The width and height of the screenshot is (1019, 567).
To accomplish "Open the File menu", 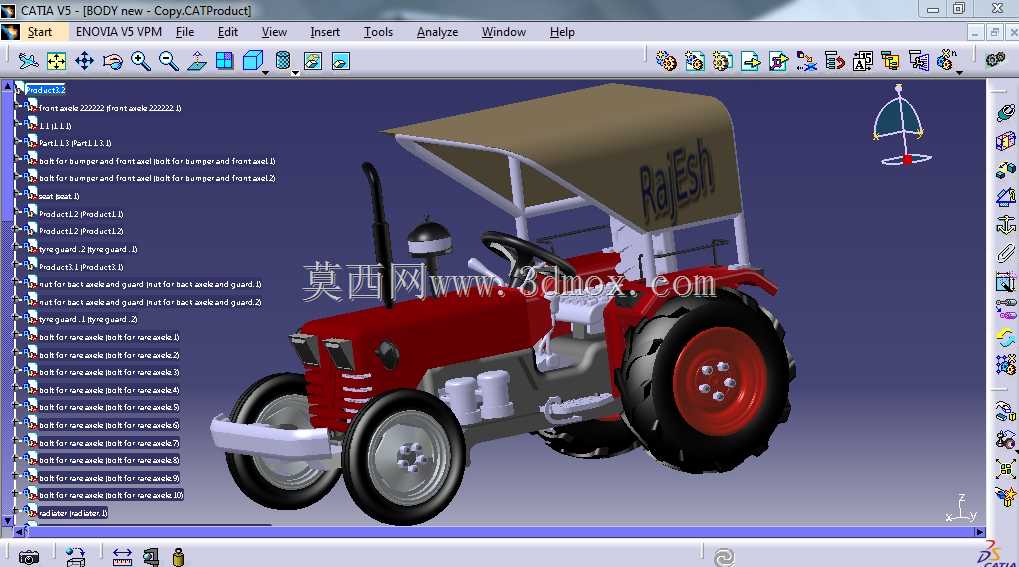I will [185, 32].
